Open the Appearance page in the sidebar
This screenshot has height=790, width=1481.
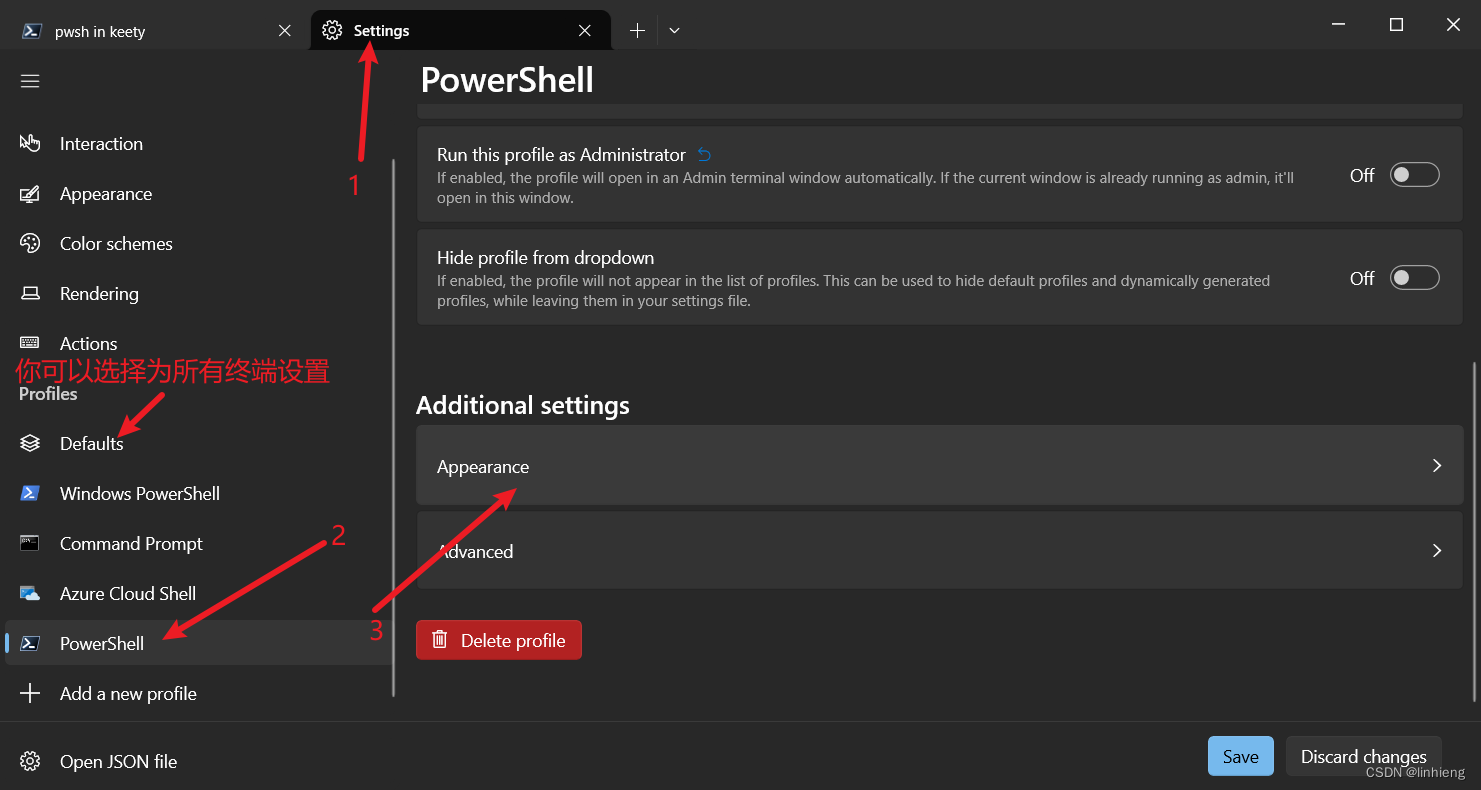(198, 193)
